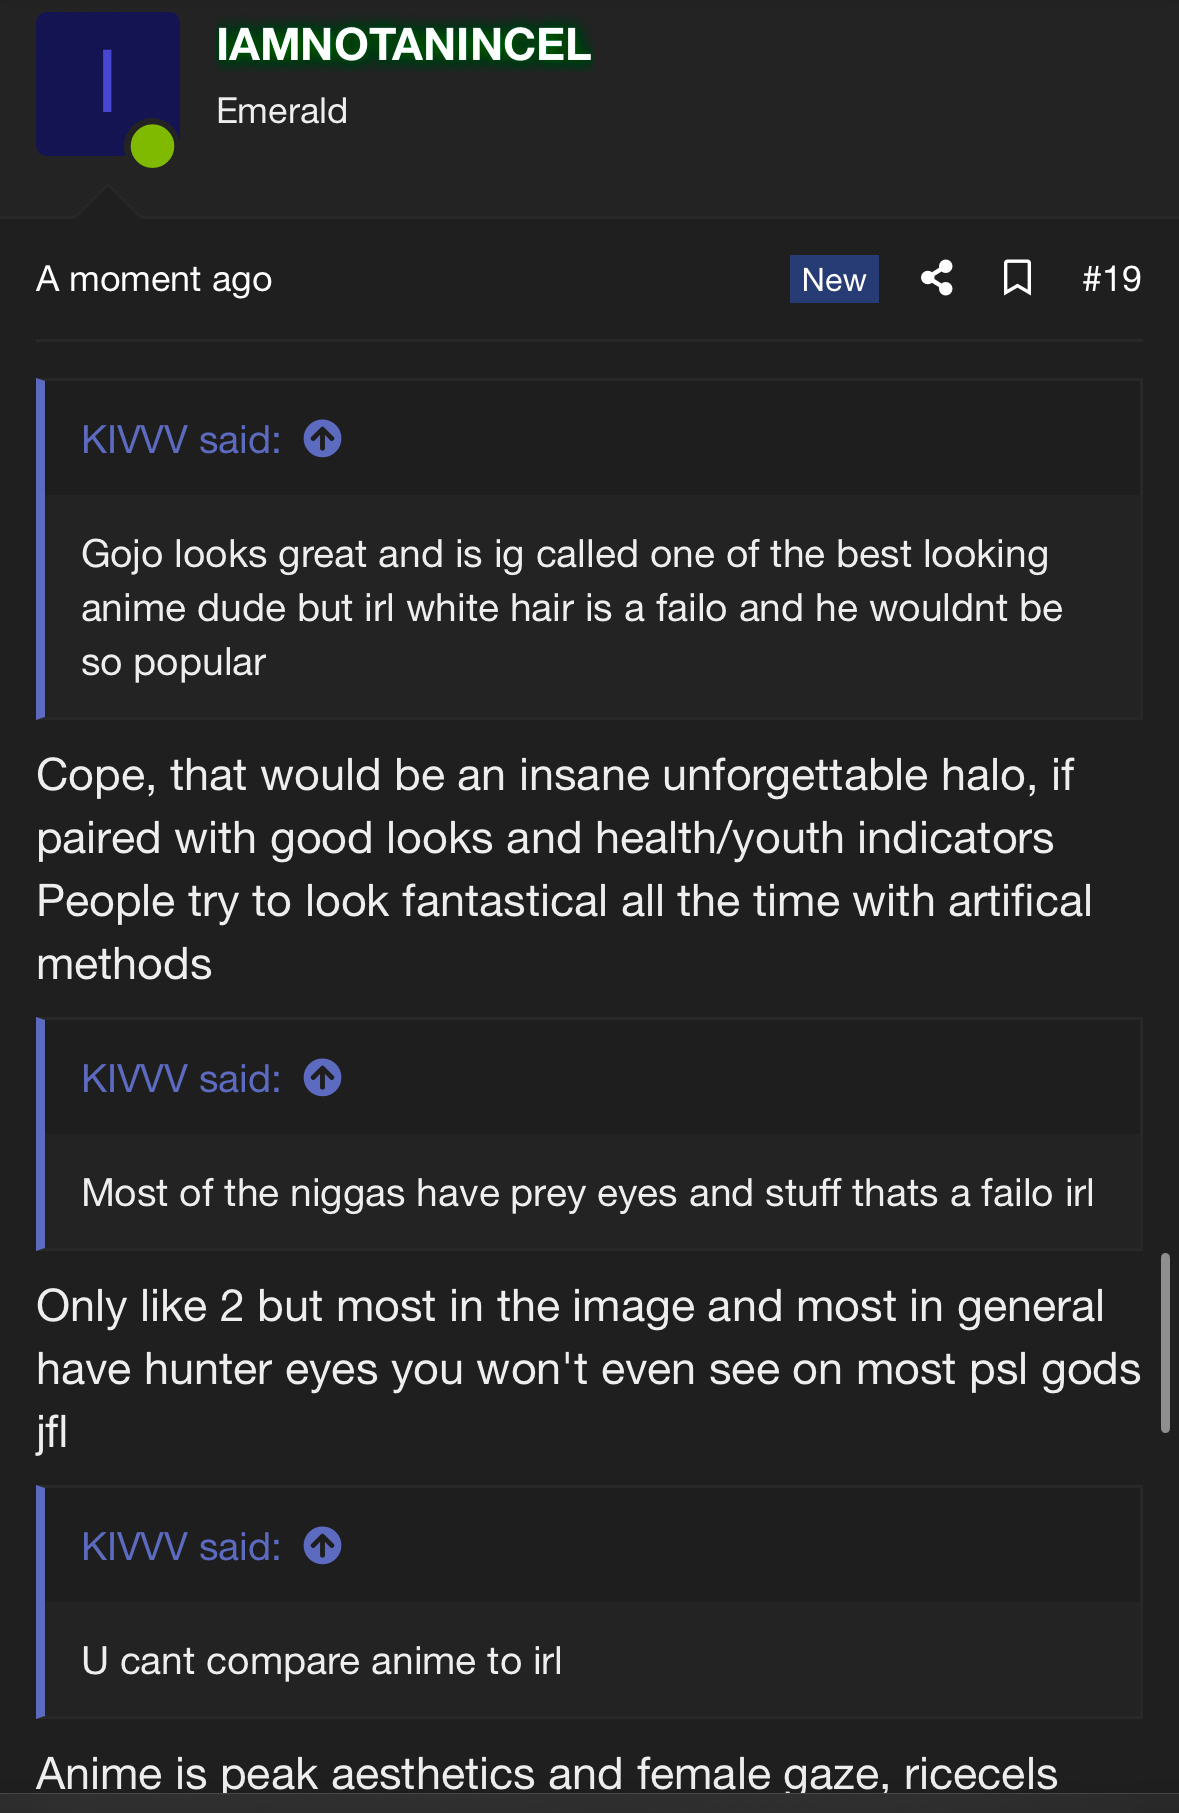Click the share icon on post #19
1179x1813 pixels.
click(x=936, y=278)
